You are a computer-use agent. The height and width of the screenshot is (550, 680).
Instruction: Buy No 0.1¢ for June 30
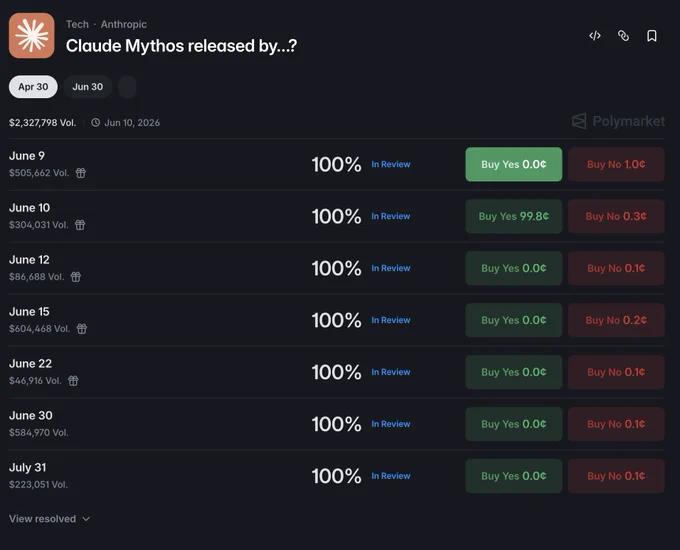click(616, 424)
